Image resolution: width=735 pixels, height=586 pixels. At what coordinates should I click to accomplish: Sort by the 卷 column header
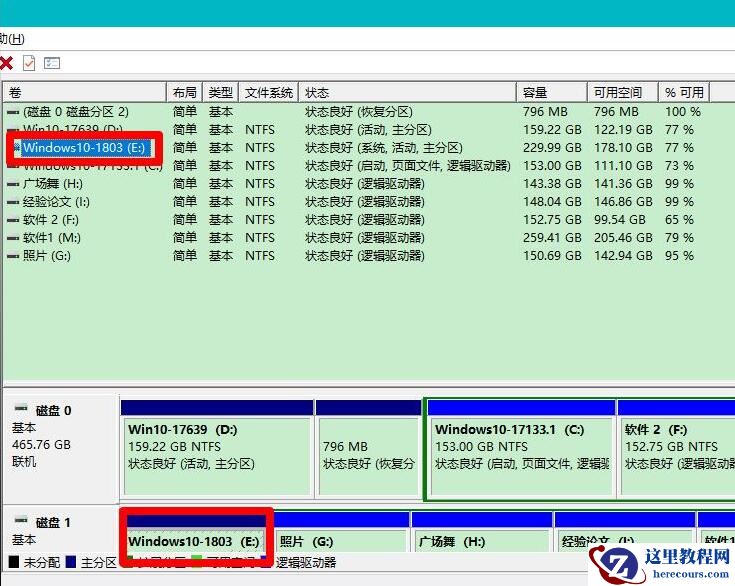click(x=85, y=92)
